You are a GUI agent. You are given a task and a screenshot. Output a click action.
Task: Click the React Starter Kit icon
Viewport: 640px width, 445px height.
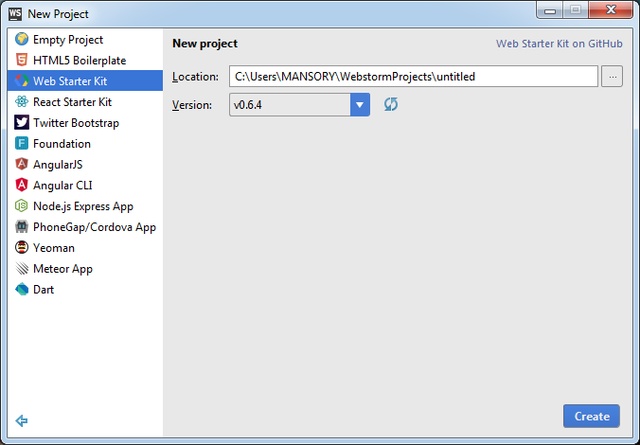(x=22, y=102)
